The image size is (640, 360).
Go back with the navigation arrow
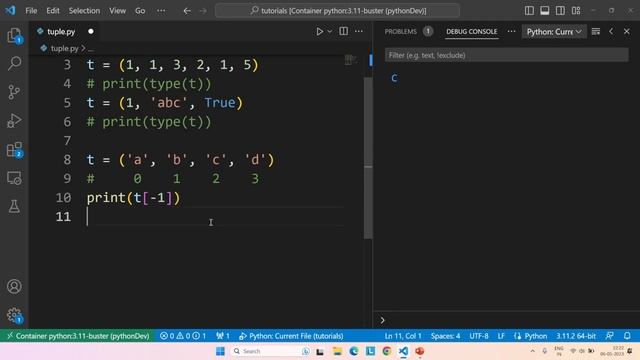point(187,11)
